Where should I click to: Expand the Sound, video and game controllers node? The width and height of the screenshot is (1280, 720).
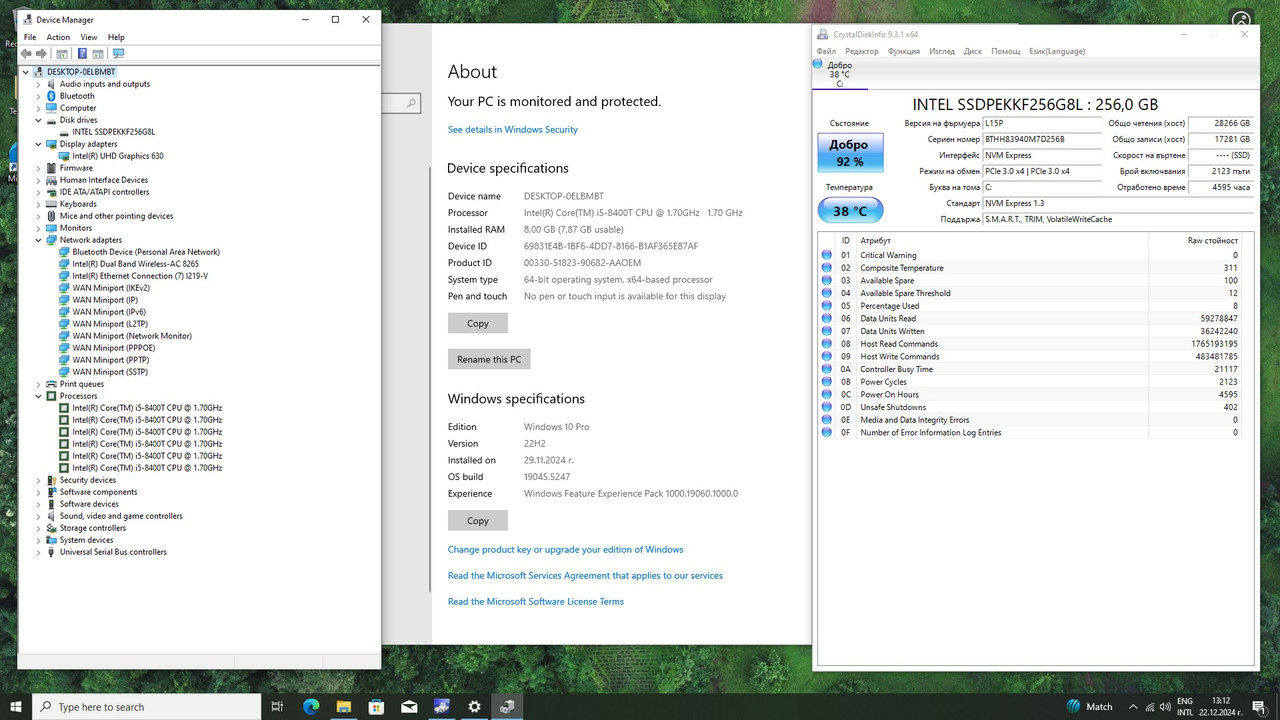tap(39, 516)
